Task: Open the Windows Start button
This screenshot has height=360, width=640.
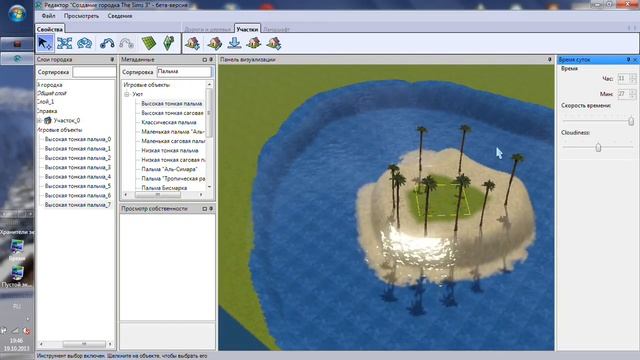Action: tap(17, 13)
